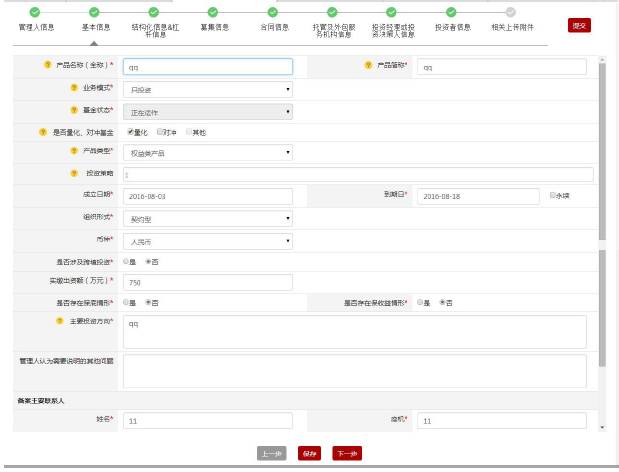The image size is (619, 472).
Task: Select 是 for 是否存在保收益情形
Action: pyautogui.click(x=420, y=302)
